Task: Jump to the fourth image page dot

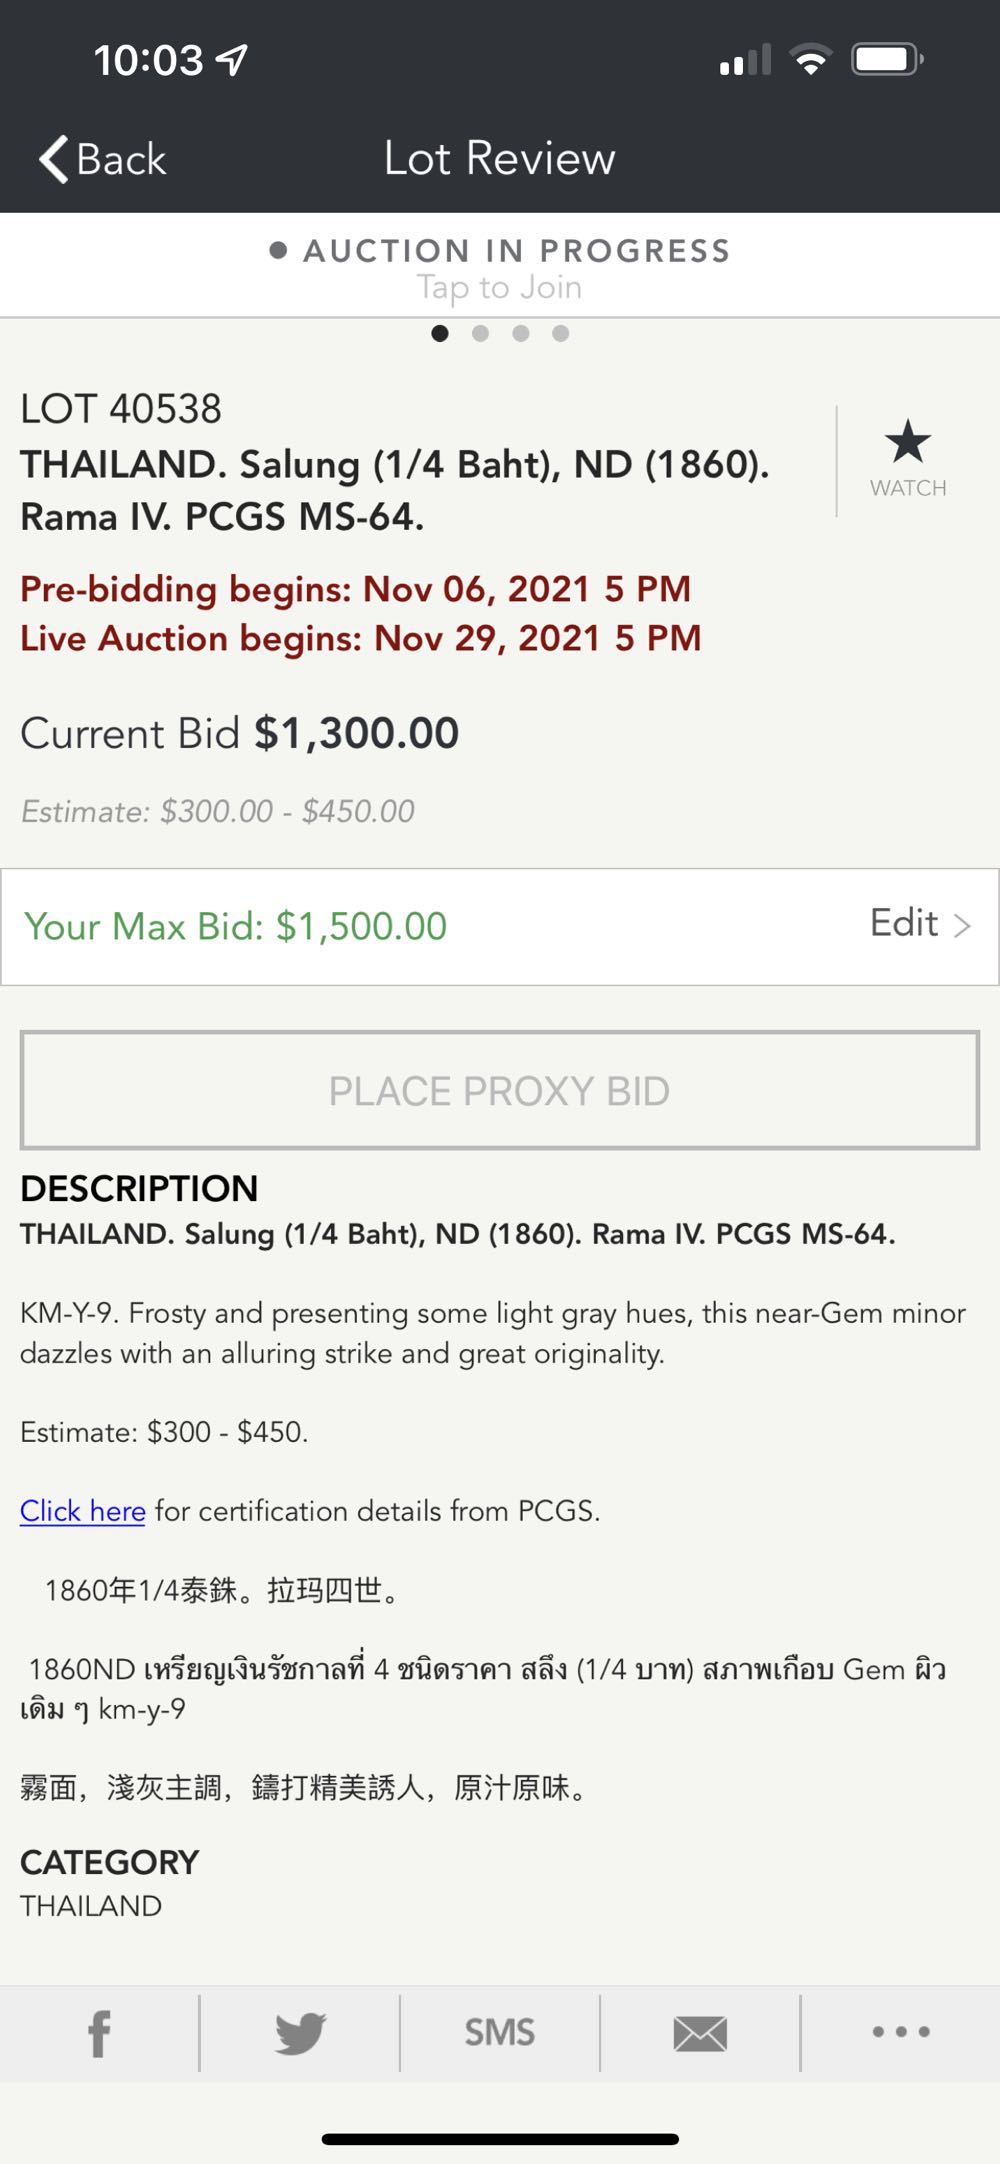Action: 561,334
